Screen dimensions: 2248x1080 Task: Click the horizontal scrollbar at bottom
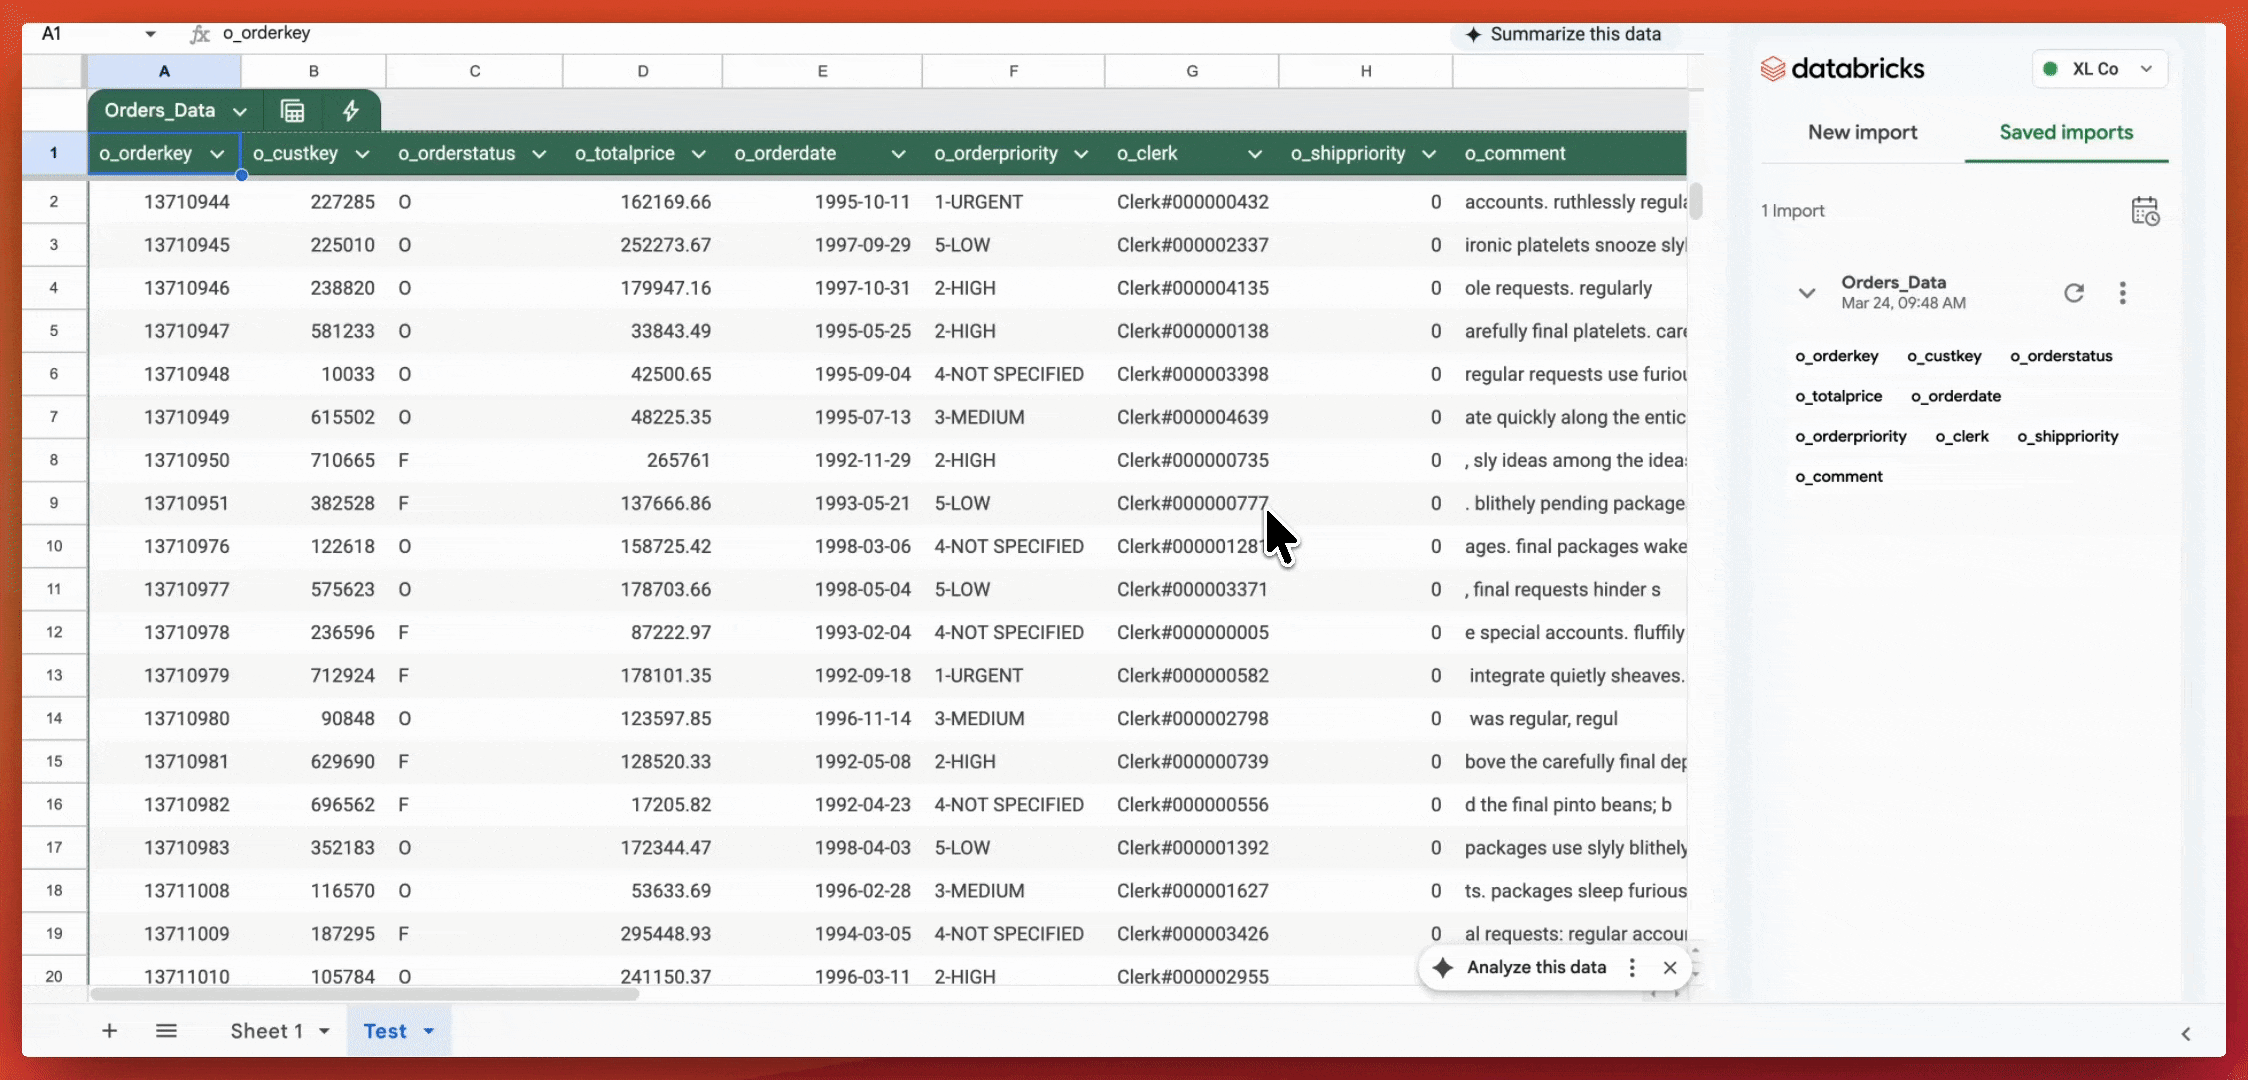(364, 994)
